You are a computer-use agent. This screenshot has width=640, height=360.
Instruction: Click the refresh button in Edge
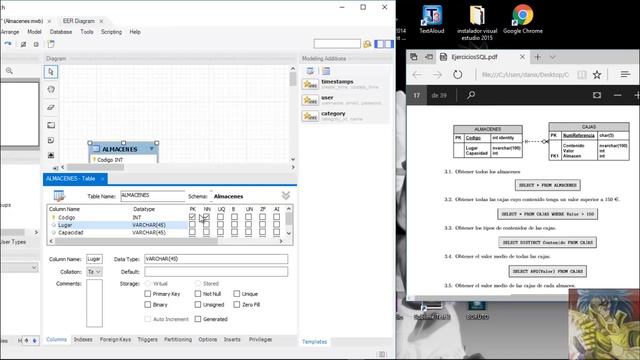[458, 75]
